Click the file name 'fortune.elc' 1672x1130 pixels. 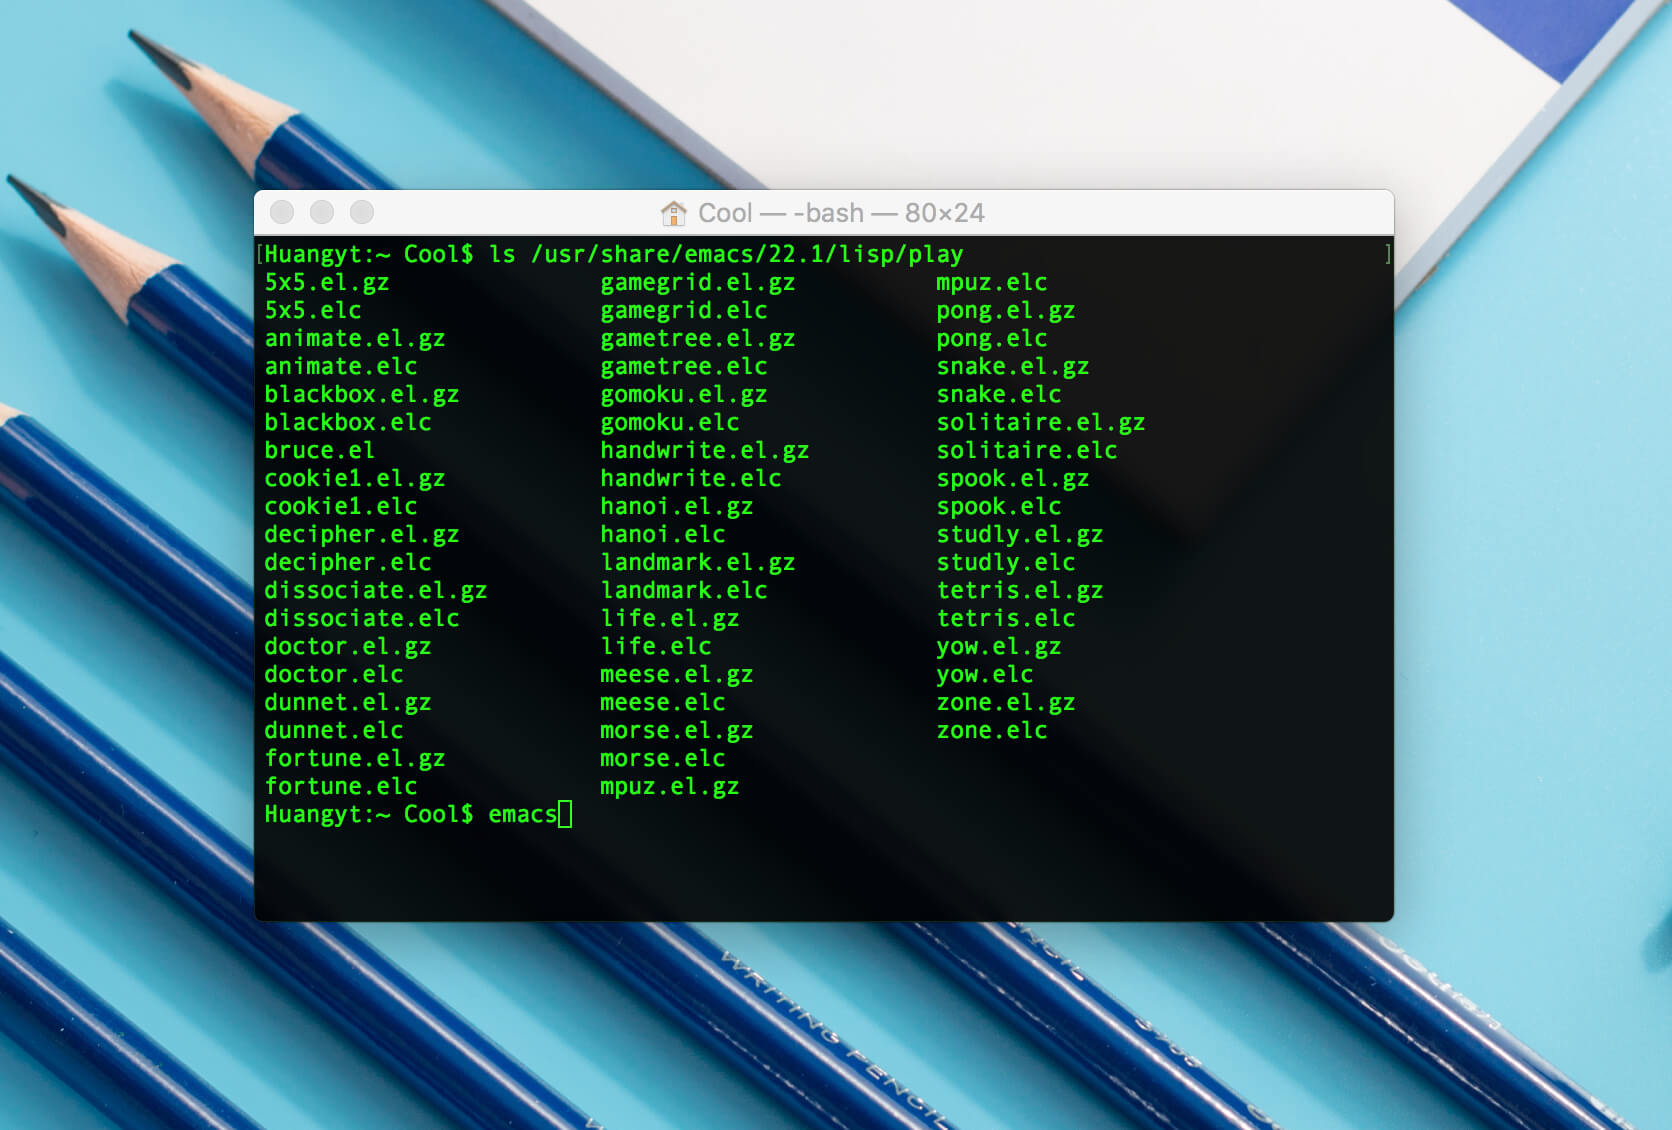click(341, 786)
